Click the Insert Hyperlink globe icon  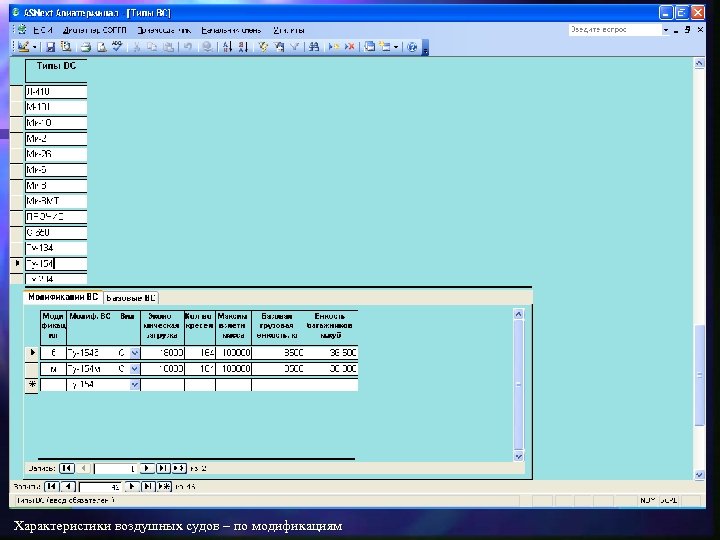pos(208,47)
